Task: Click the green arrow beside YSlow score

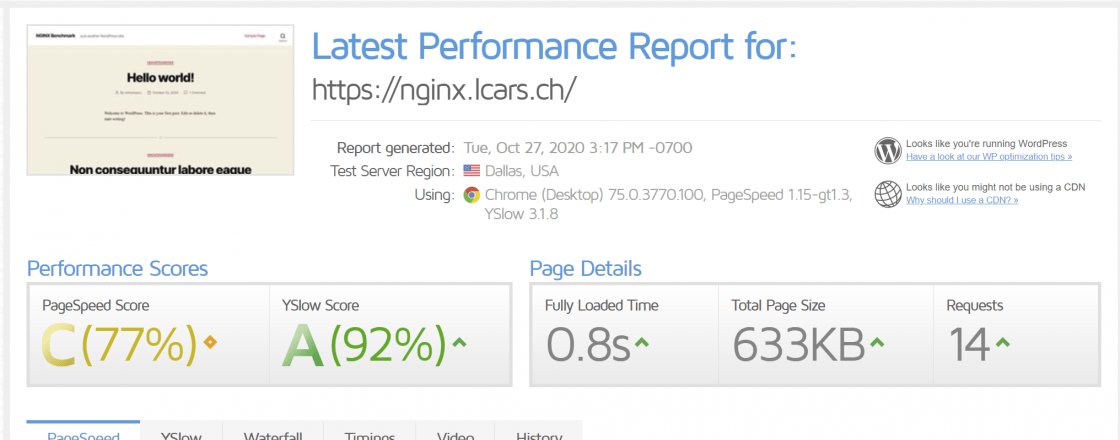Action: tap(460, 343)
